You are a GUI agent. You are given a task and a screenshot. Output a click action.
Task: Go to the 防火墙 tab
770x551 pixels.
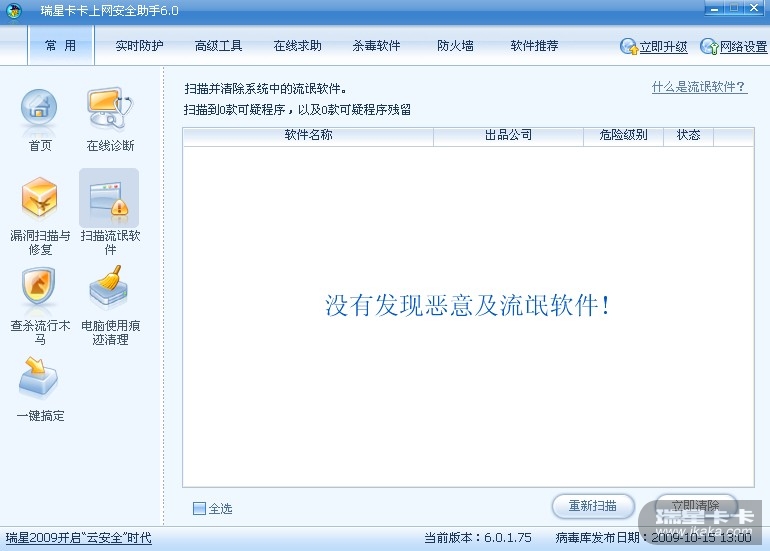455,46
